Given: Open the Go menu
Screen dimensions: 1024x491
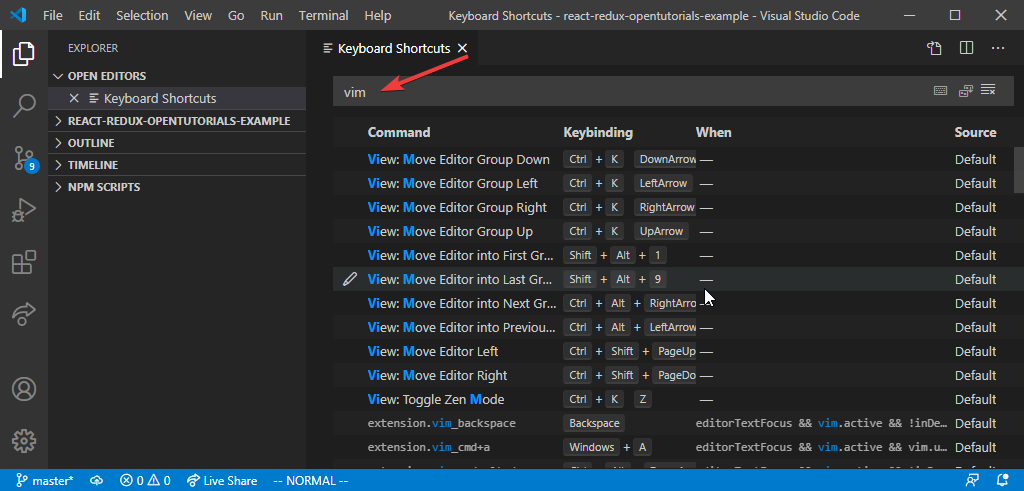Looking at the screenshot, I should (x=236, y=15).
